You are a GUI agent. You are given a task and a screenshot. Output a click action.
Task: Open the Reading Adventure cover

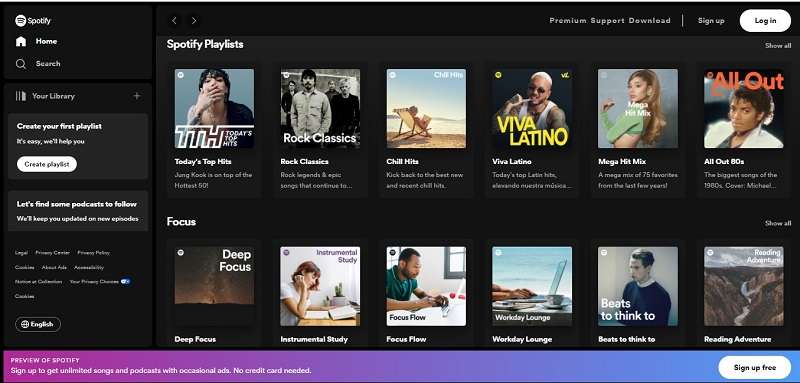(744, 286)
